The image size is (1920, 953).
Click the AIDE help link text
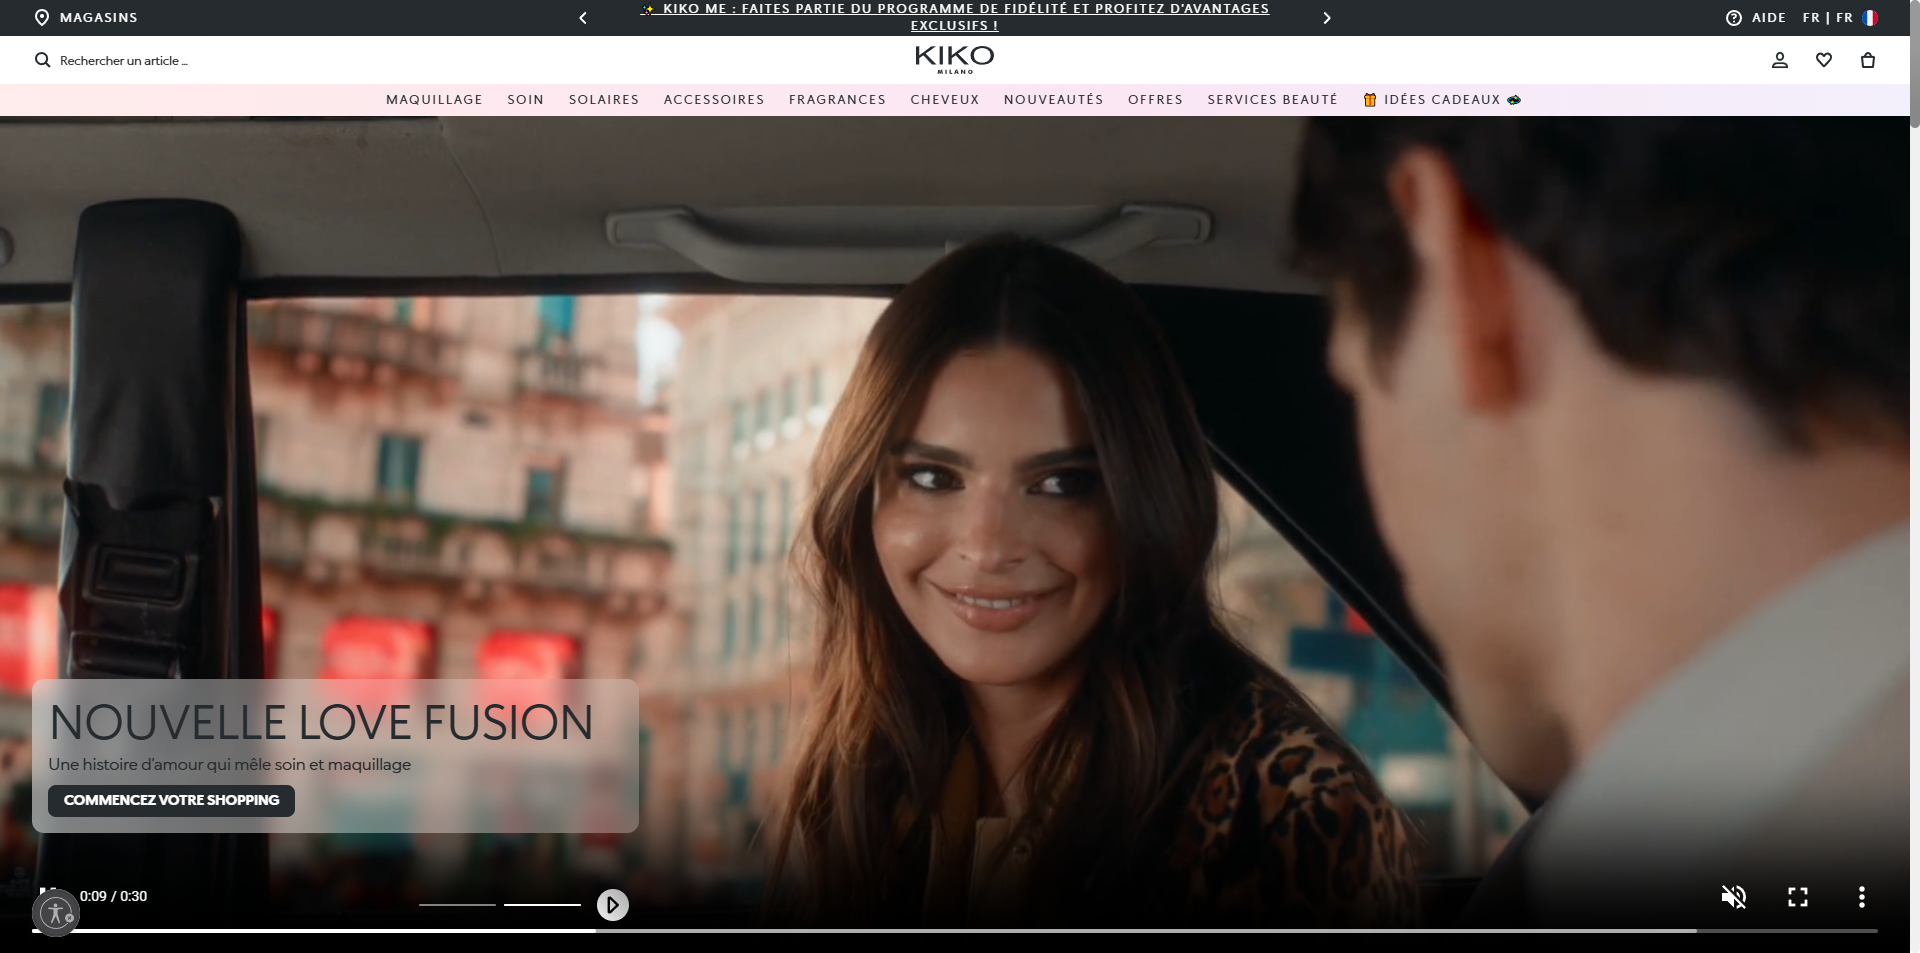point(1769,18)
